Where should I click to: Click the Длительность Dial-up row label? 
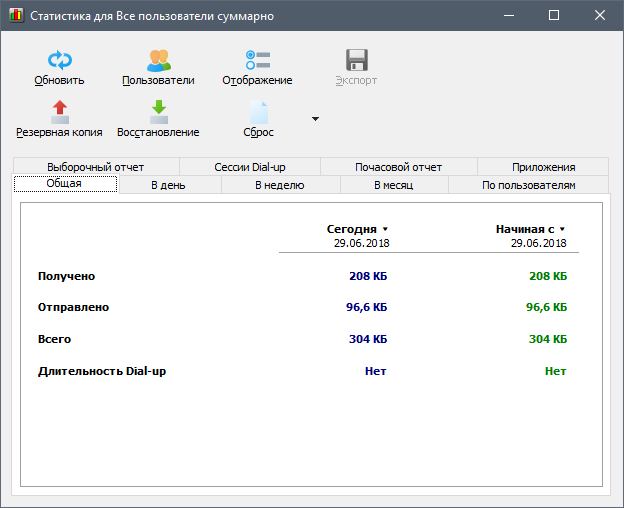[x=102, y=371]
